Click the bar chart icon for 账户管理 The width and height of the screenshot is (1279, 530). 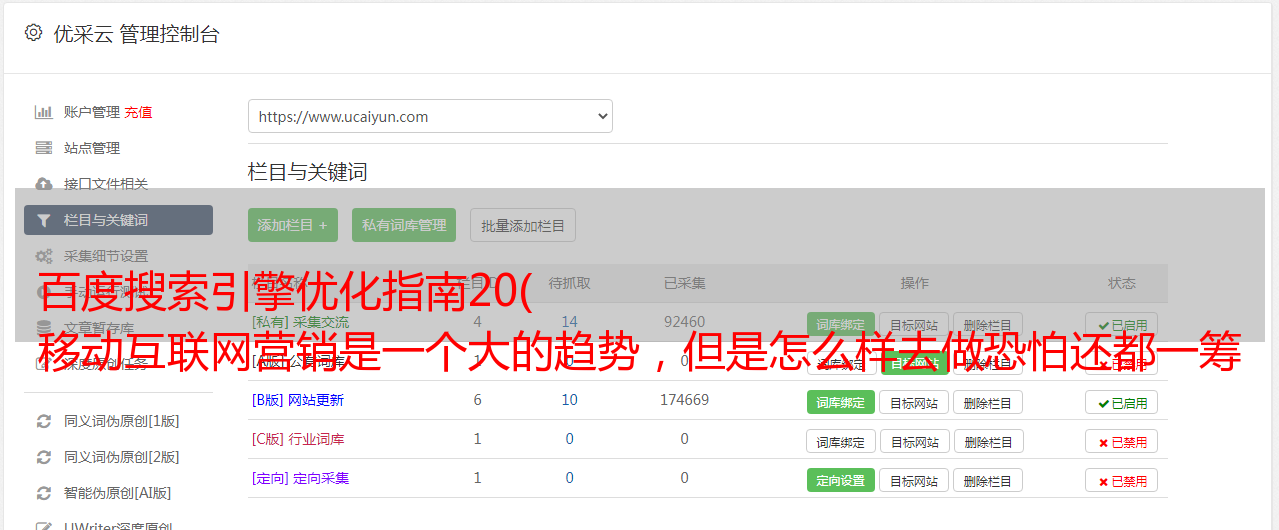(44, 112)
